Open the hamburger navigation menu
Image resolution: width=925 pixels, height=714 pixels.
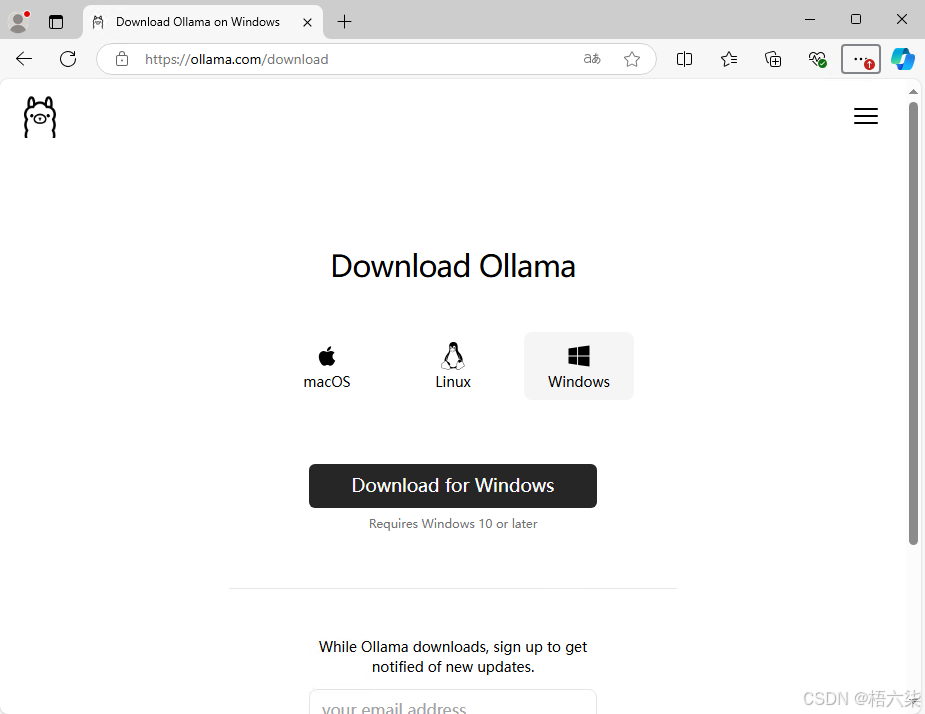(x=865, y=116)
